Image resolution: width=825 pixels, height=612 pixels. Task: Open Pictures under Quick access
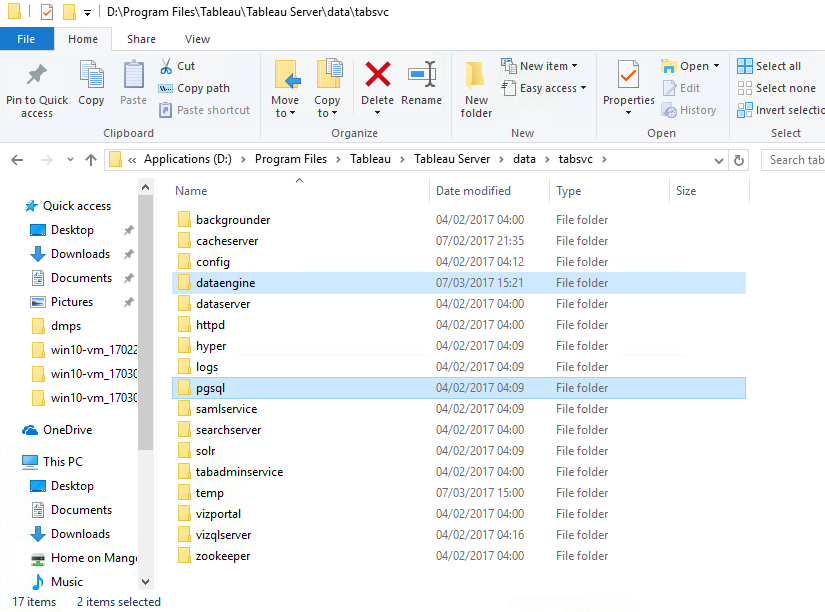(72, 302)
